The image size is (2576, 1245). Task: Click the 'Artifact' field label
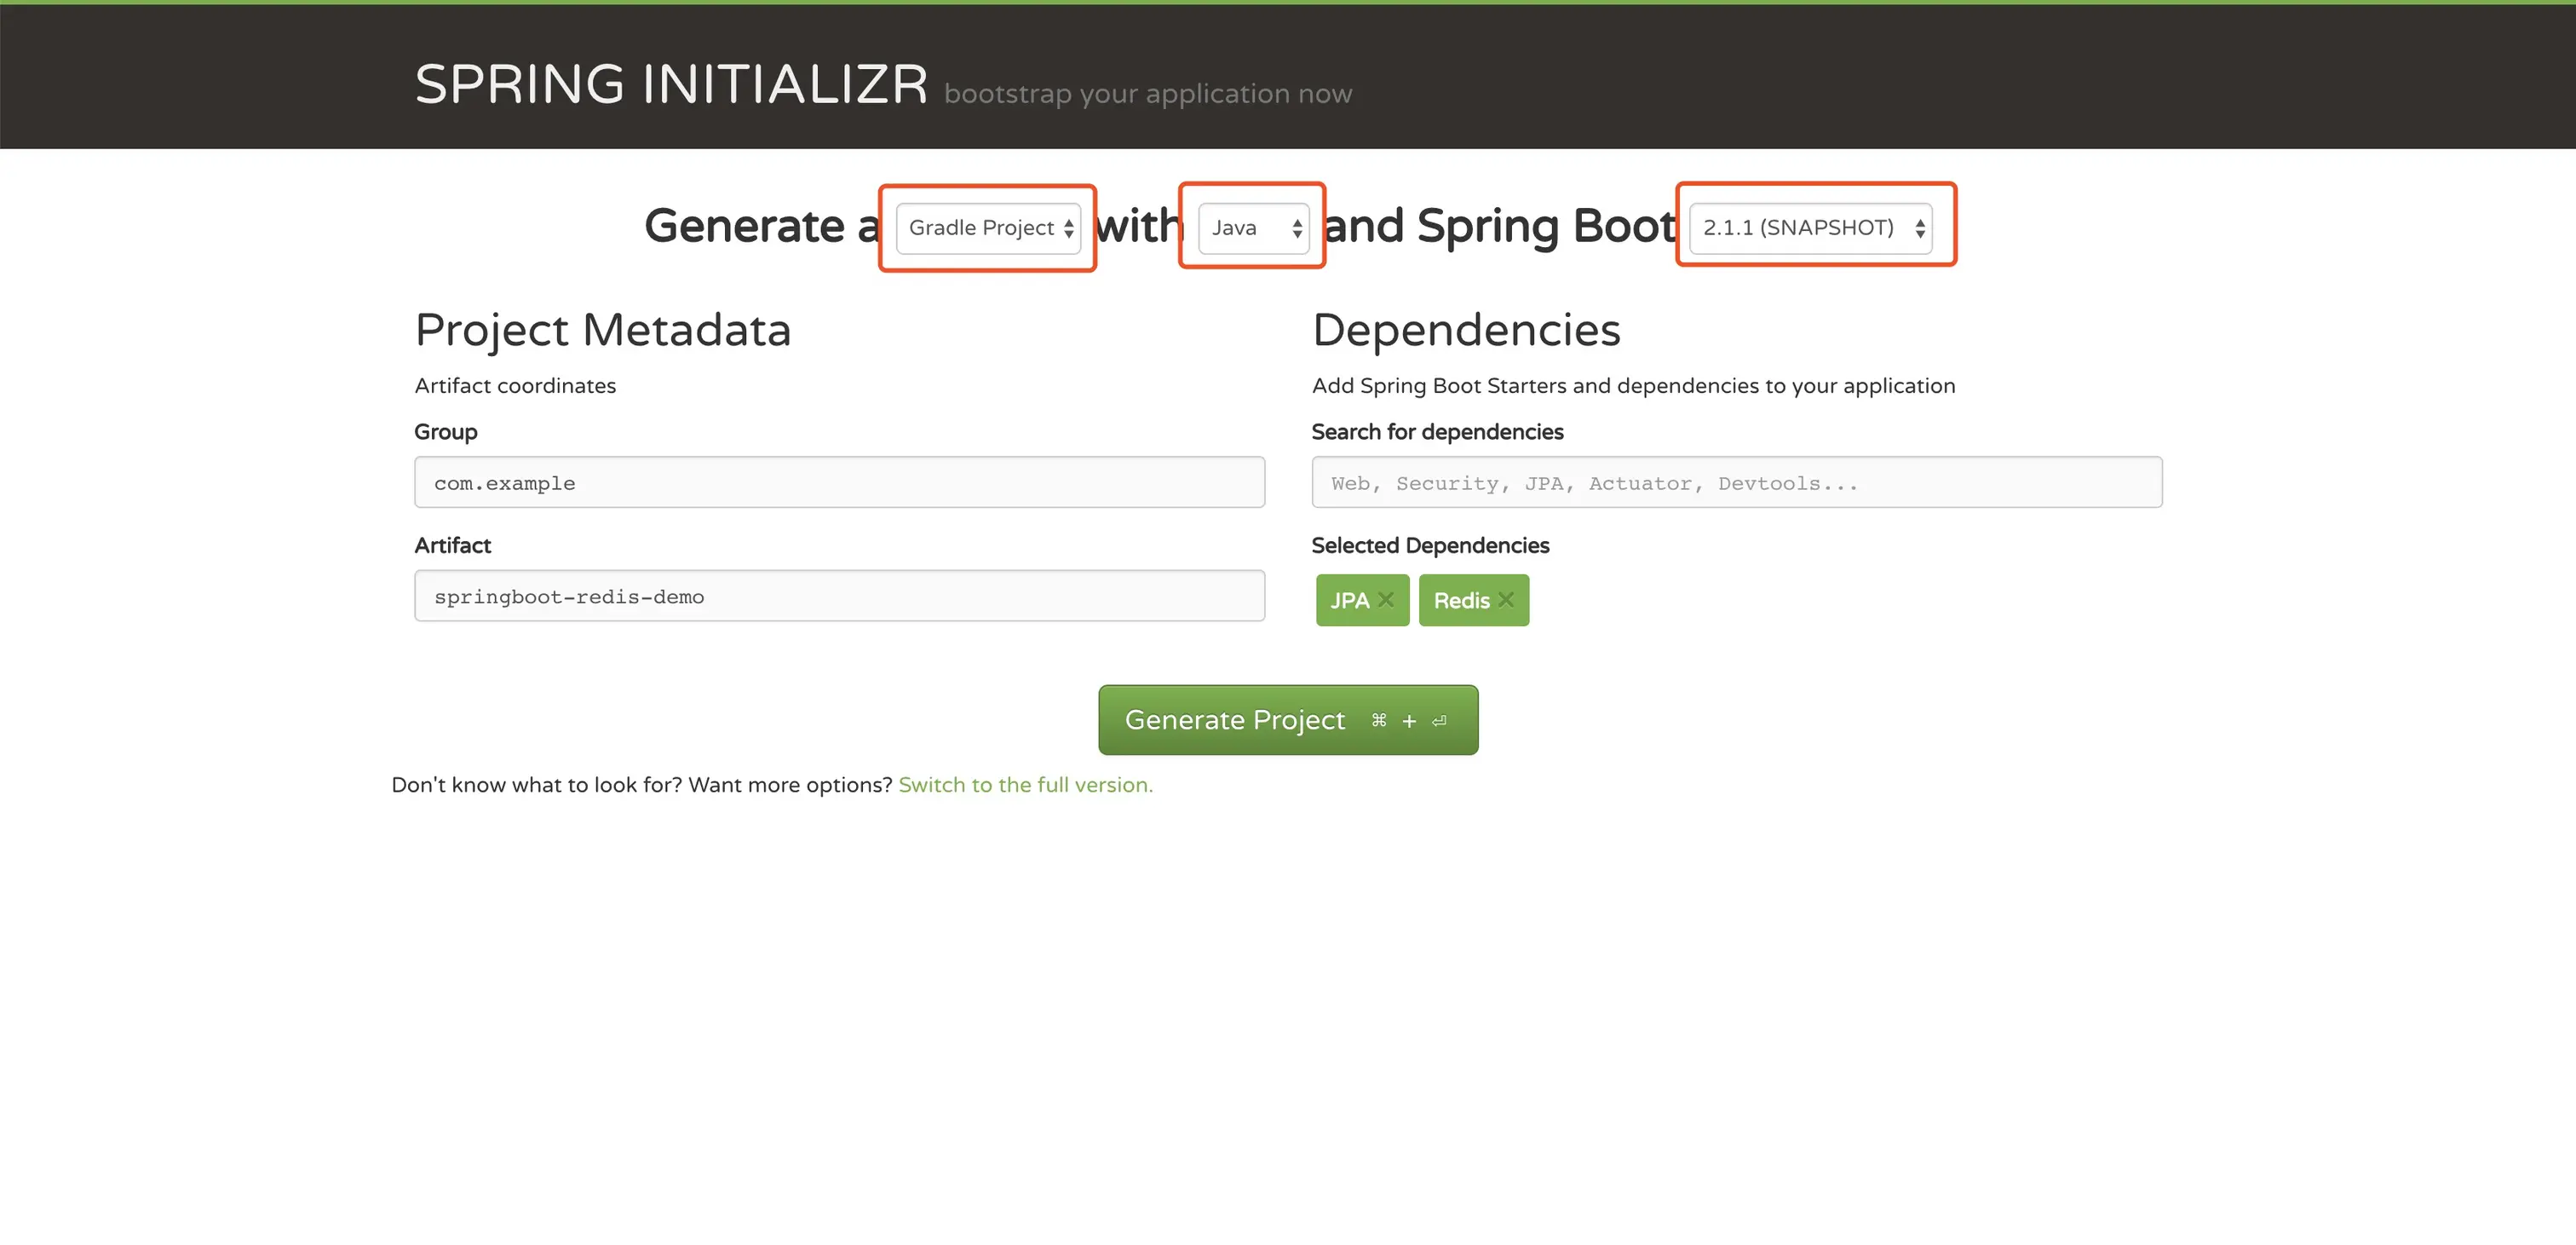[452, 545]
